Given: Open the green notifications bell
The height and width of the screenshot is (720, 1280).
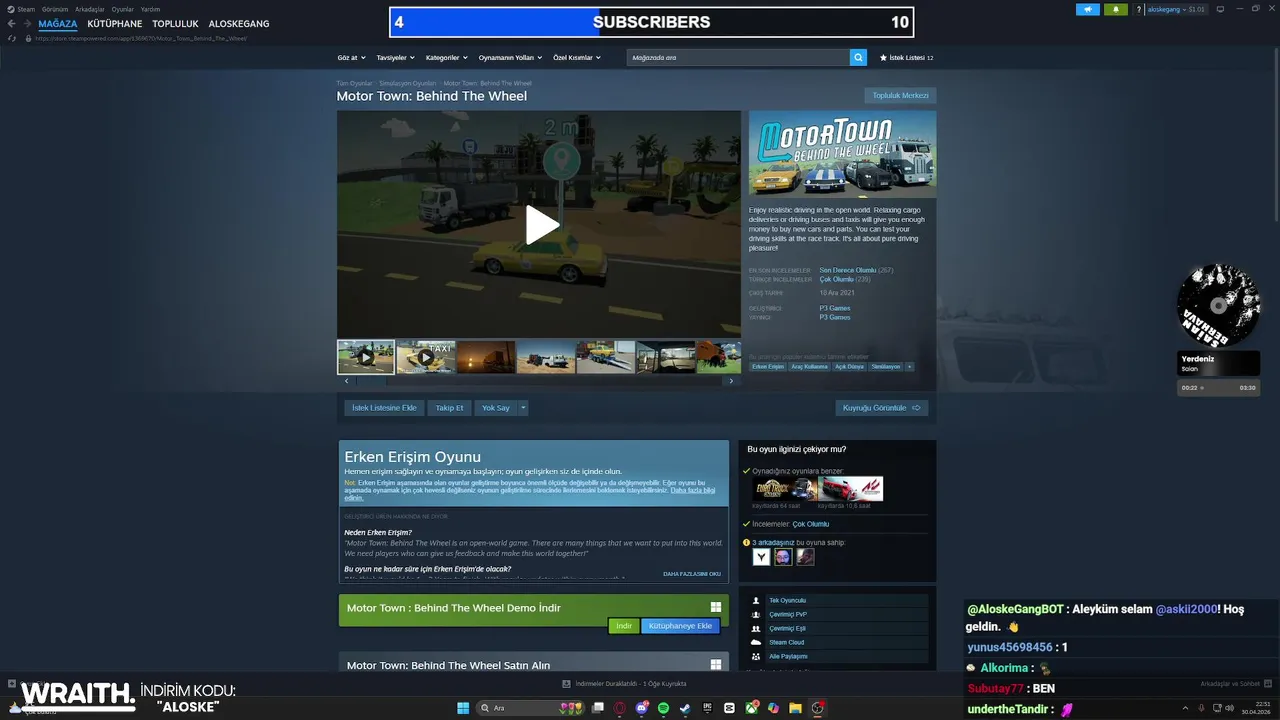Looking at the screenshot, I should click(1116, 9).
